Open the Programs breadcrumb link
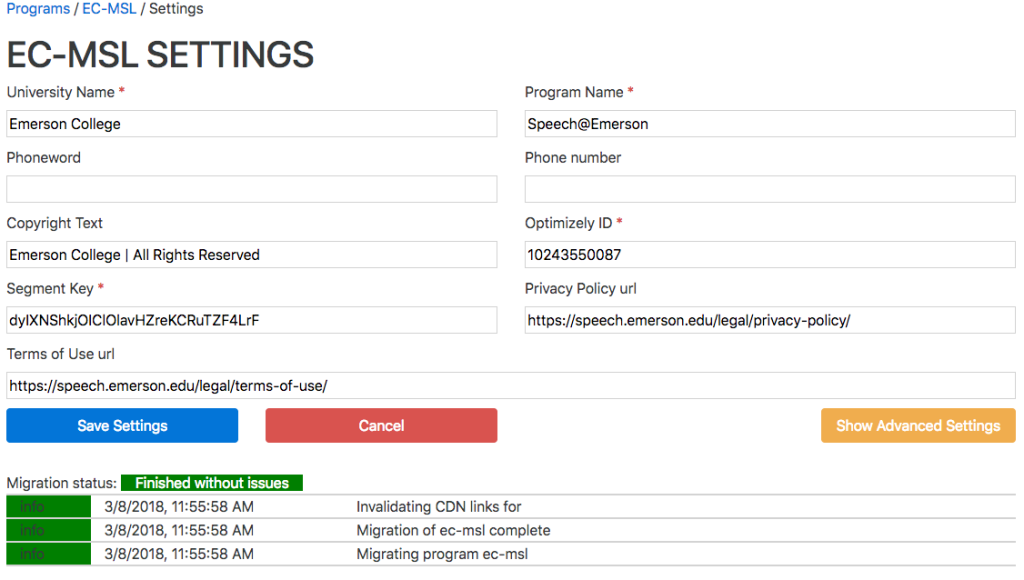1024x580 pixels. coord(38,9)
